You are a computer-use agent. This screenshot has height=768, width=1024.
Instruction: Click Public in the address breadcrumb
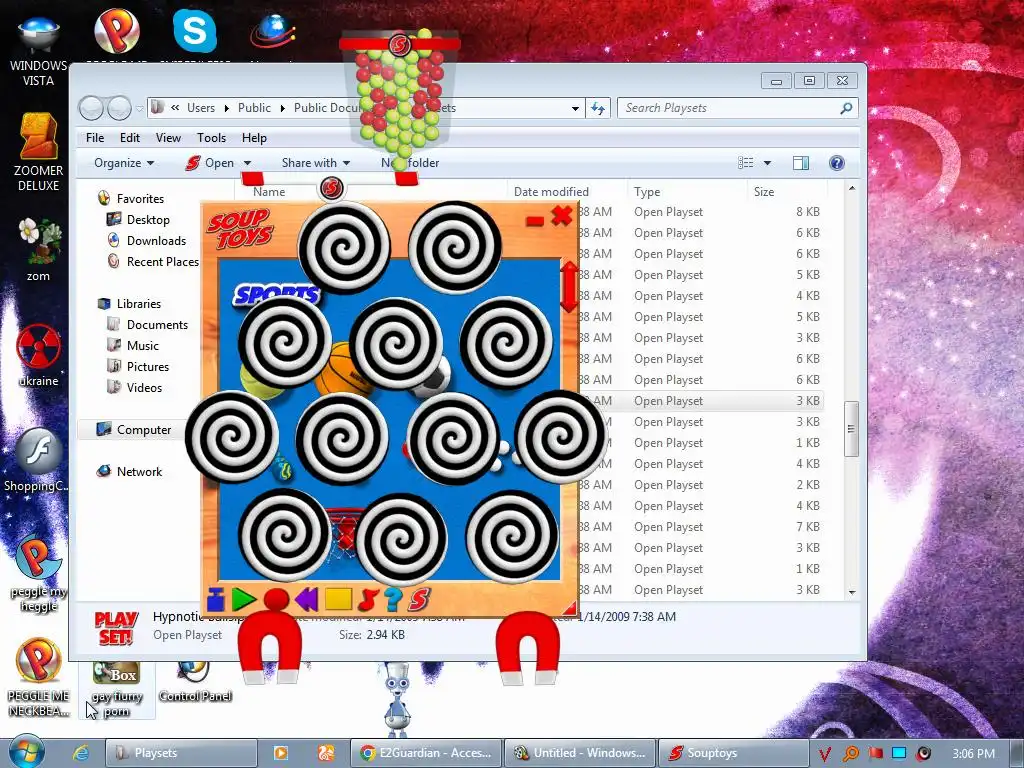254,108
